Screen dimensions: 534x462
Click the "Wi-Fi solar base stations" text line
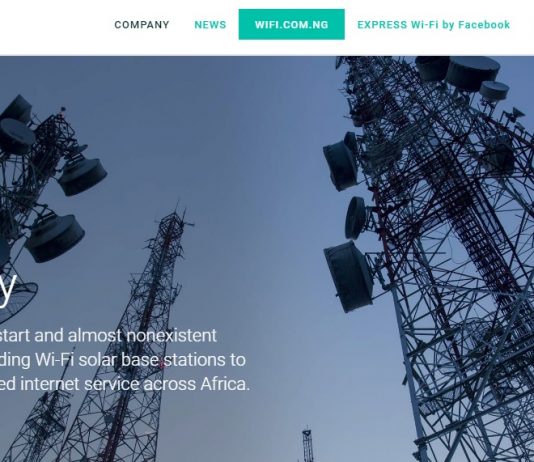tap(123, 360)
